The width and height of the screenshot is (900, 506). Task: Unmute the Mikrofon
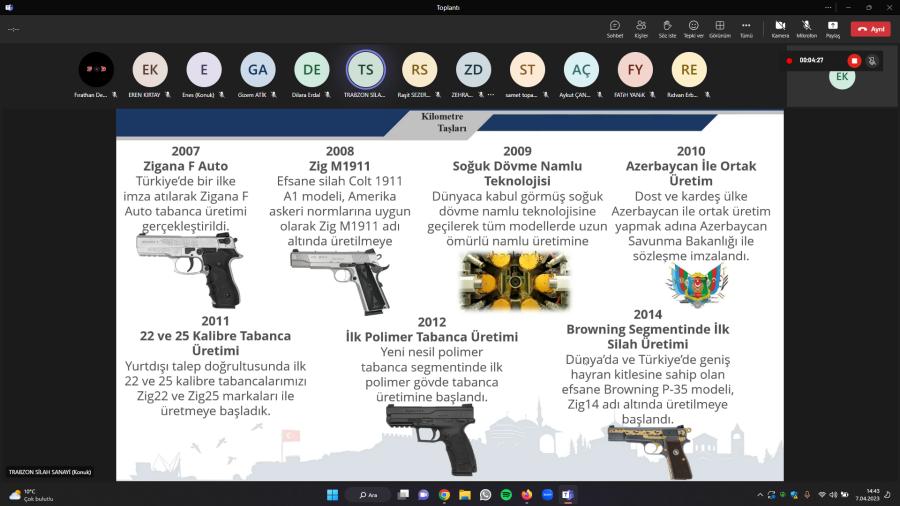tap(806, 29)
